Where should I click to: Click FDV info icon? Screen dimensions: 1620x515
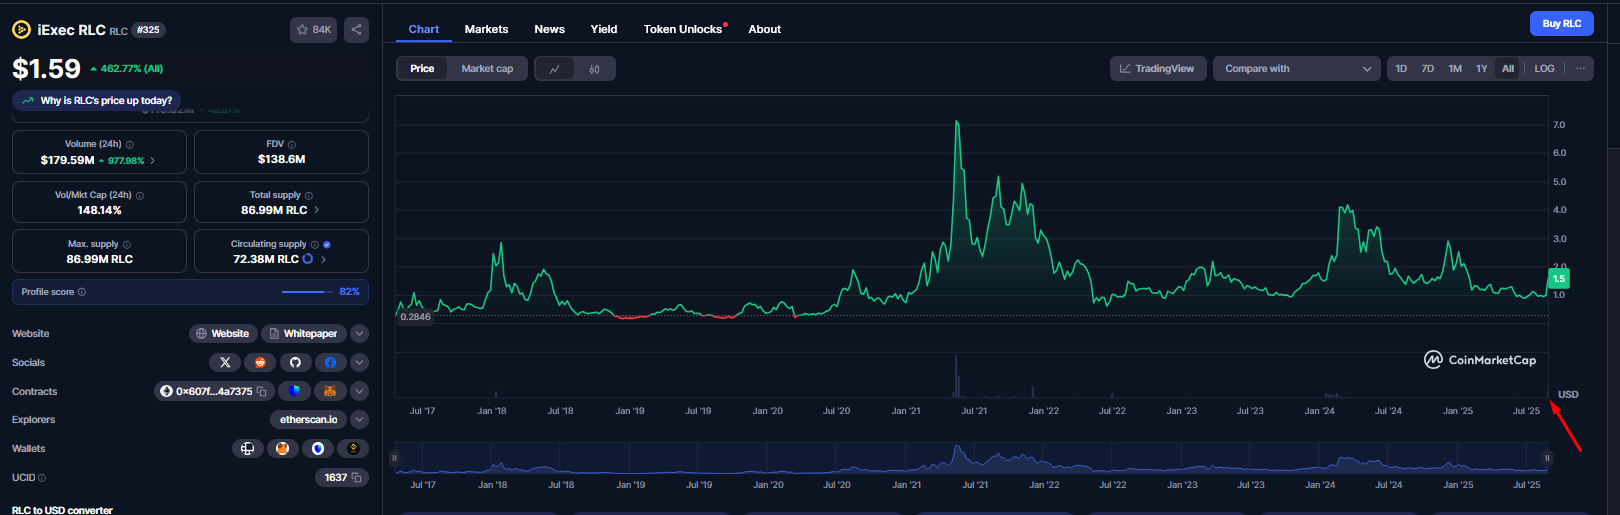click(292, 144)
